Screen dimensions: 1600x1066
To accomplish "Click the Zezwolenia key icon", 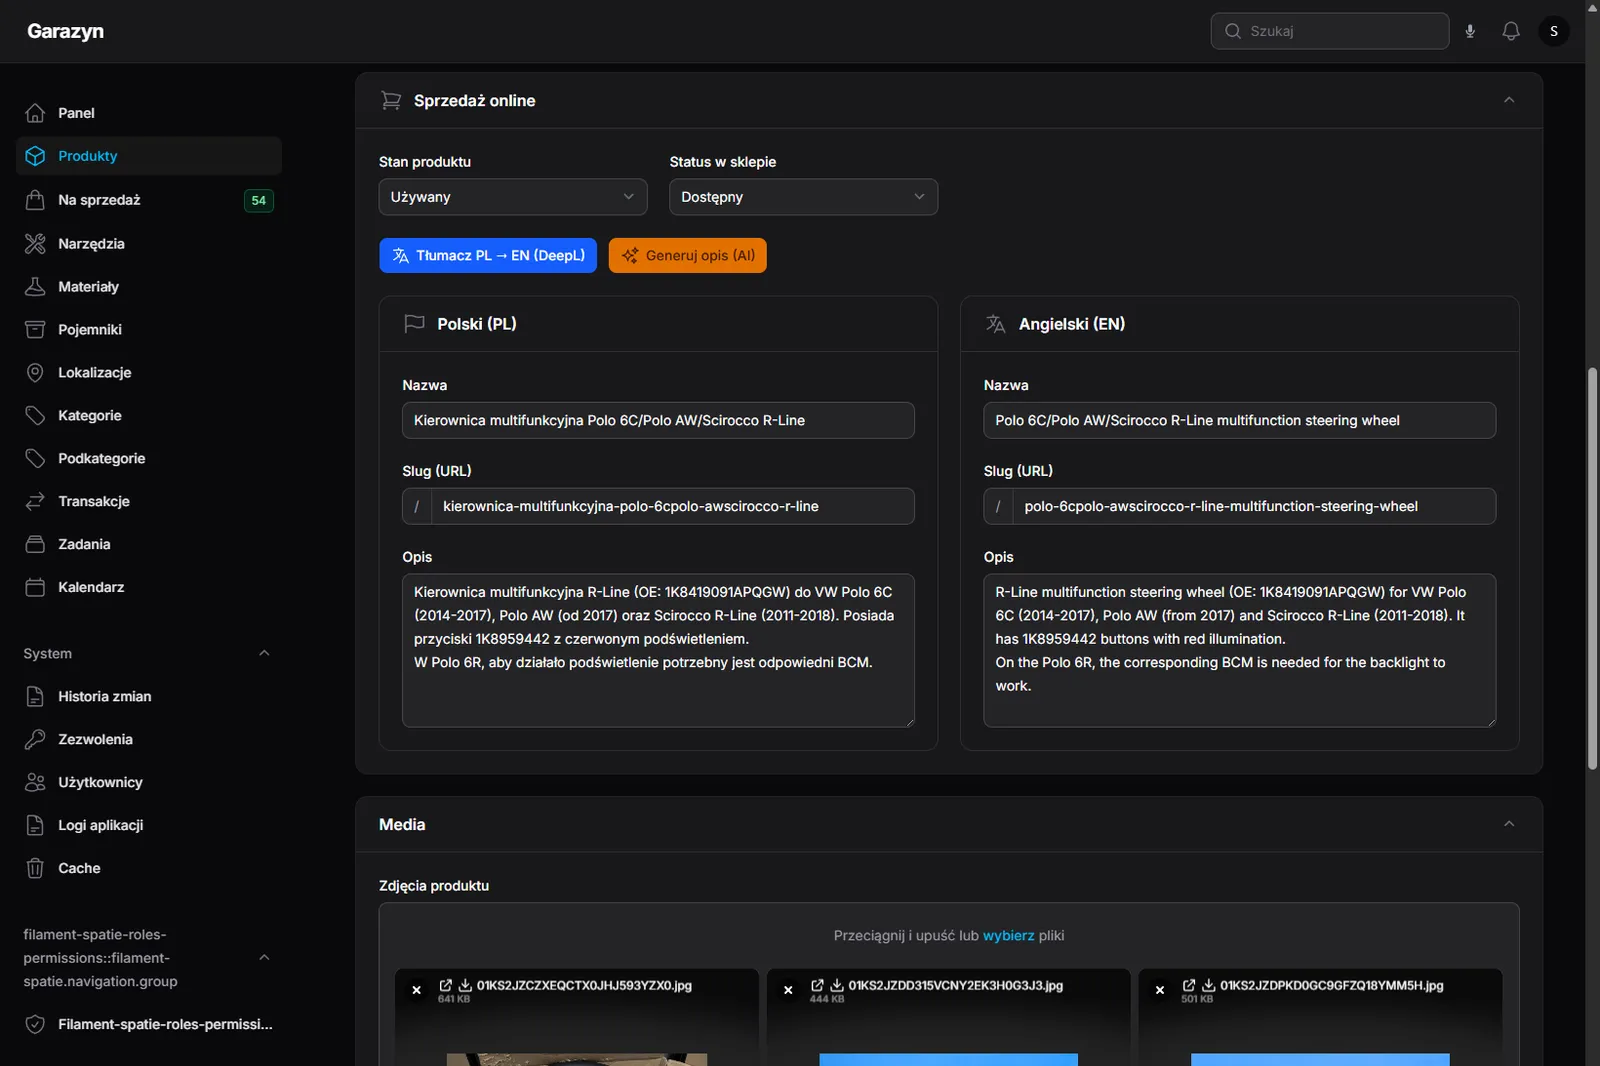I will click(35, 740).
